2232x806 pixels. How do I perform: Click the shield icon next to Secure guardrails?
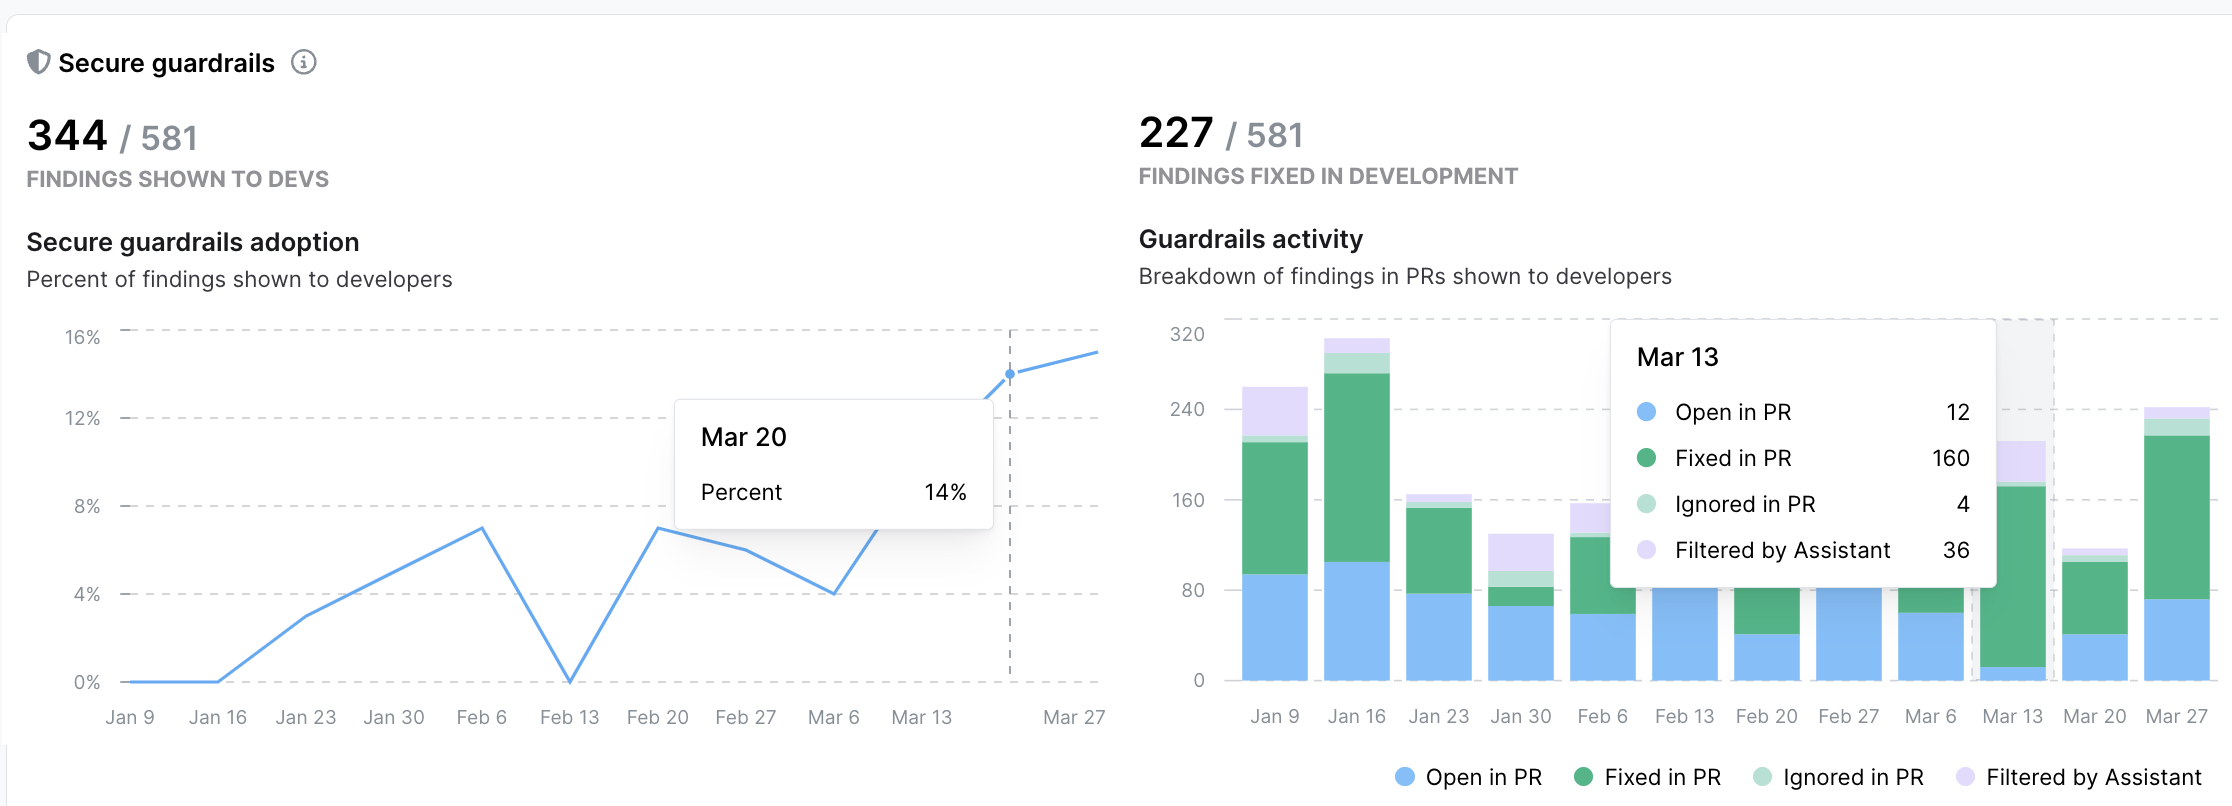[x=38, y=63]
